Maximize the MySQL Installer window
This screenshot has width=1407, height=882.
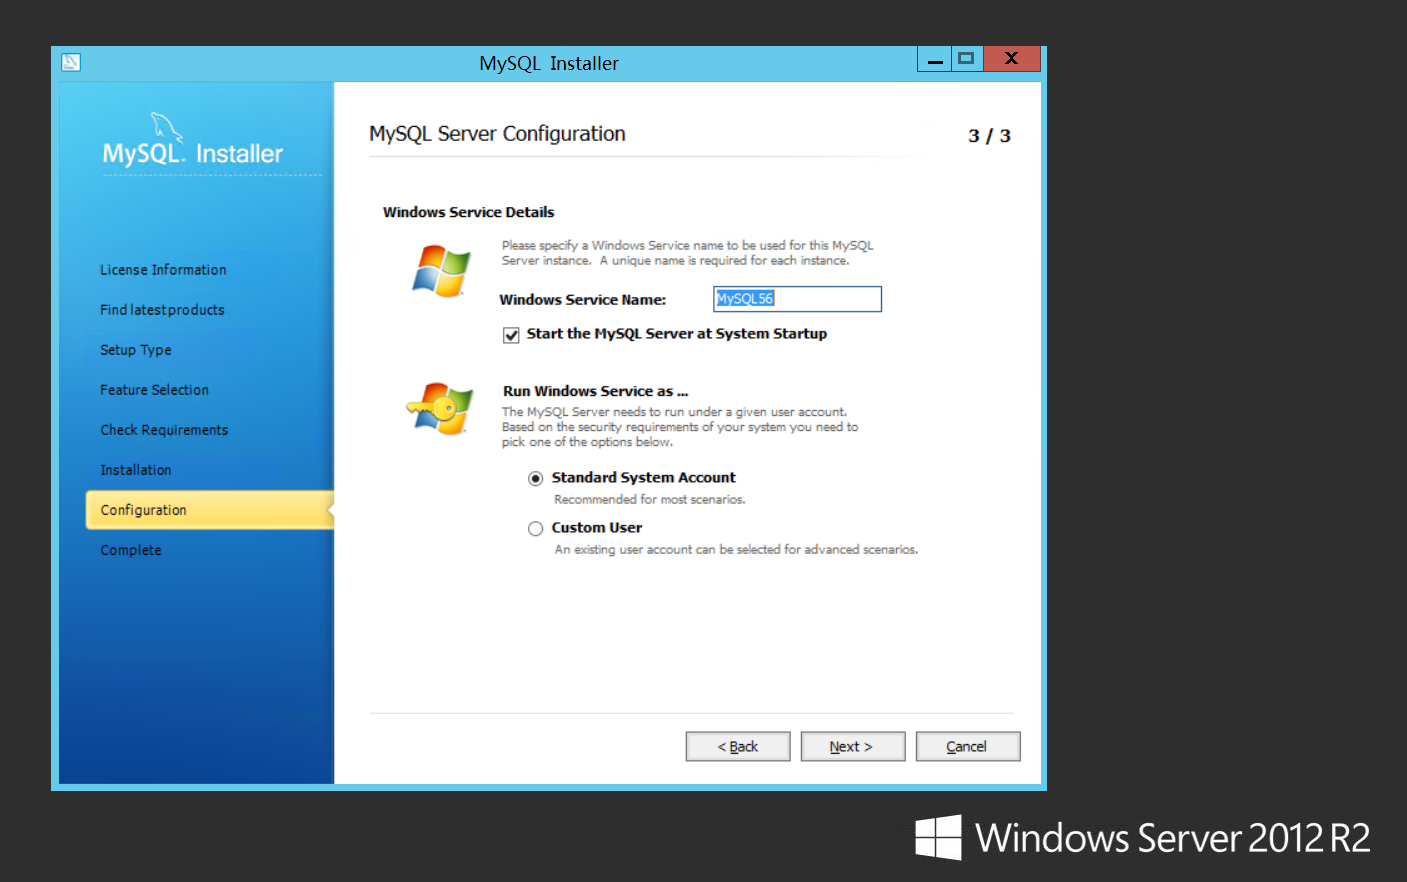(x=966, y=59)
